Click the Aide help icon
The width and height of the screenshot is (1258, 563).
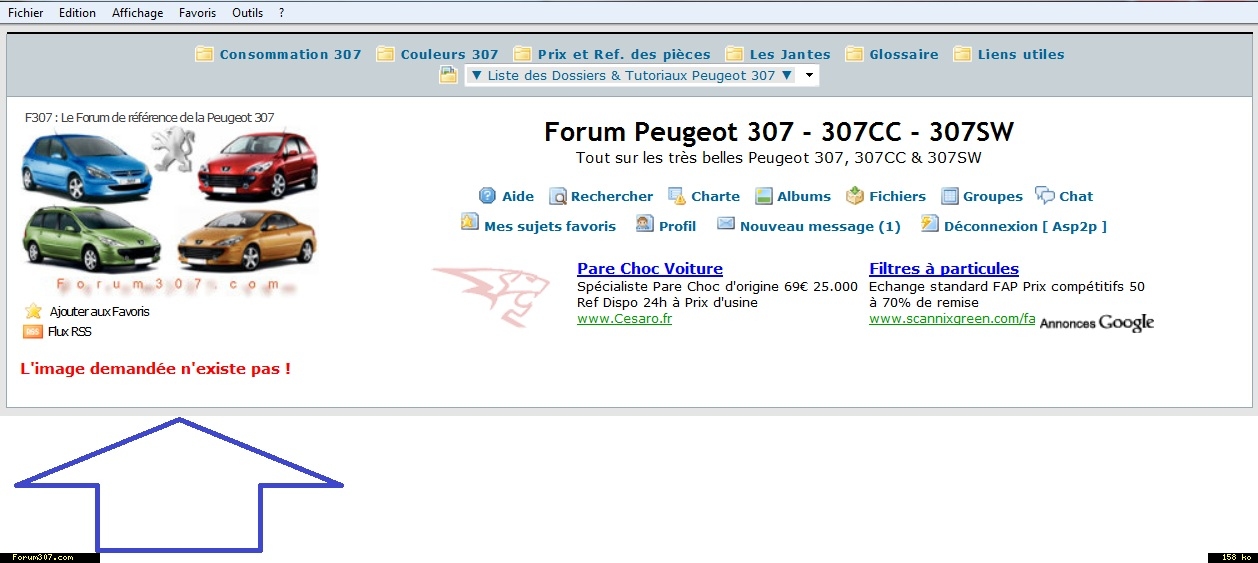point(487,196)
